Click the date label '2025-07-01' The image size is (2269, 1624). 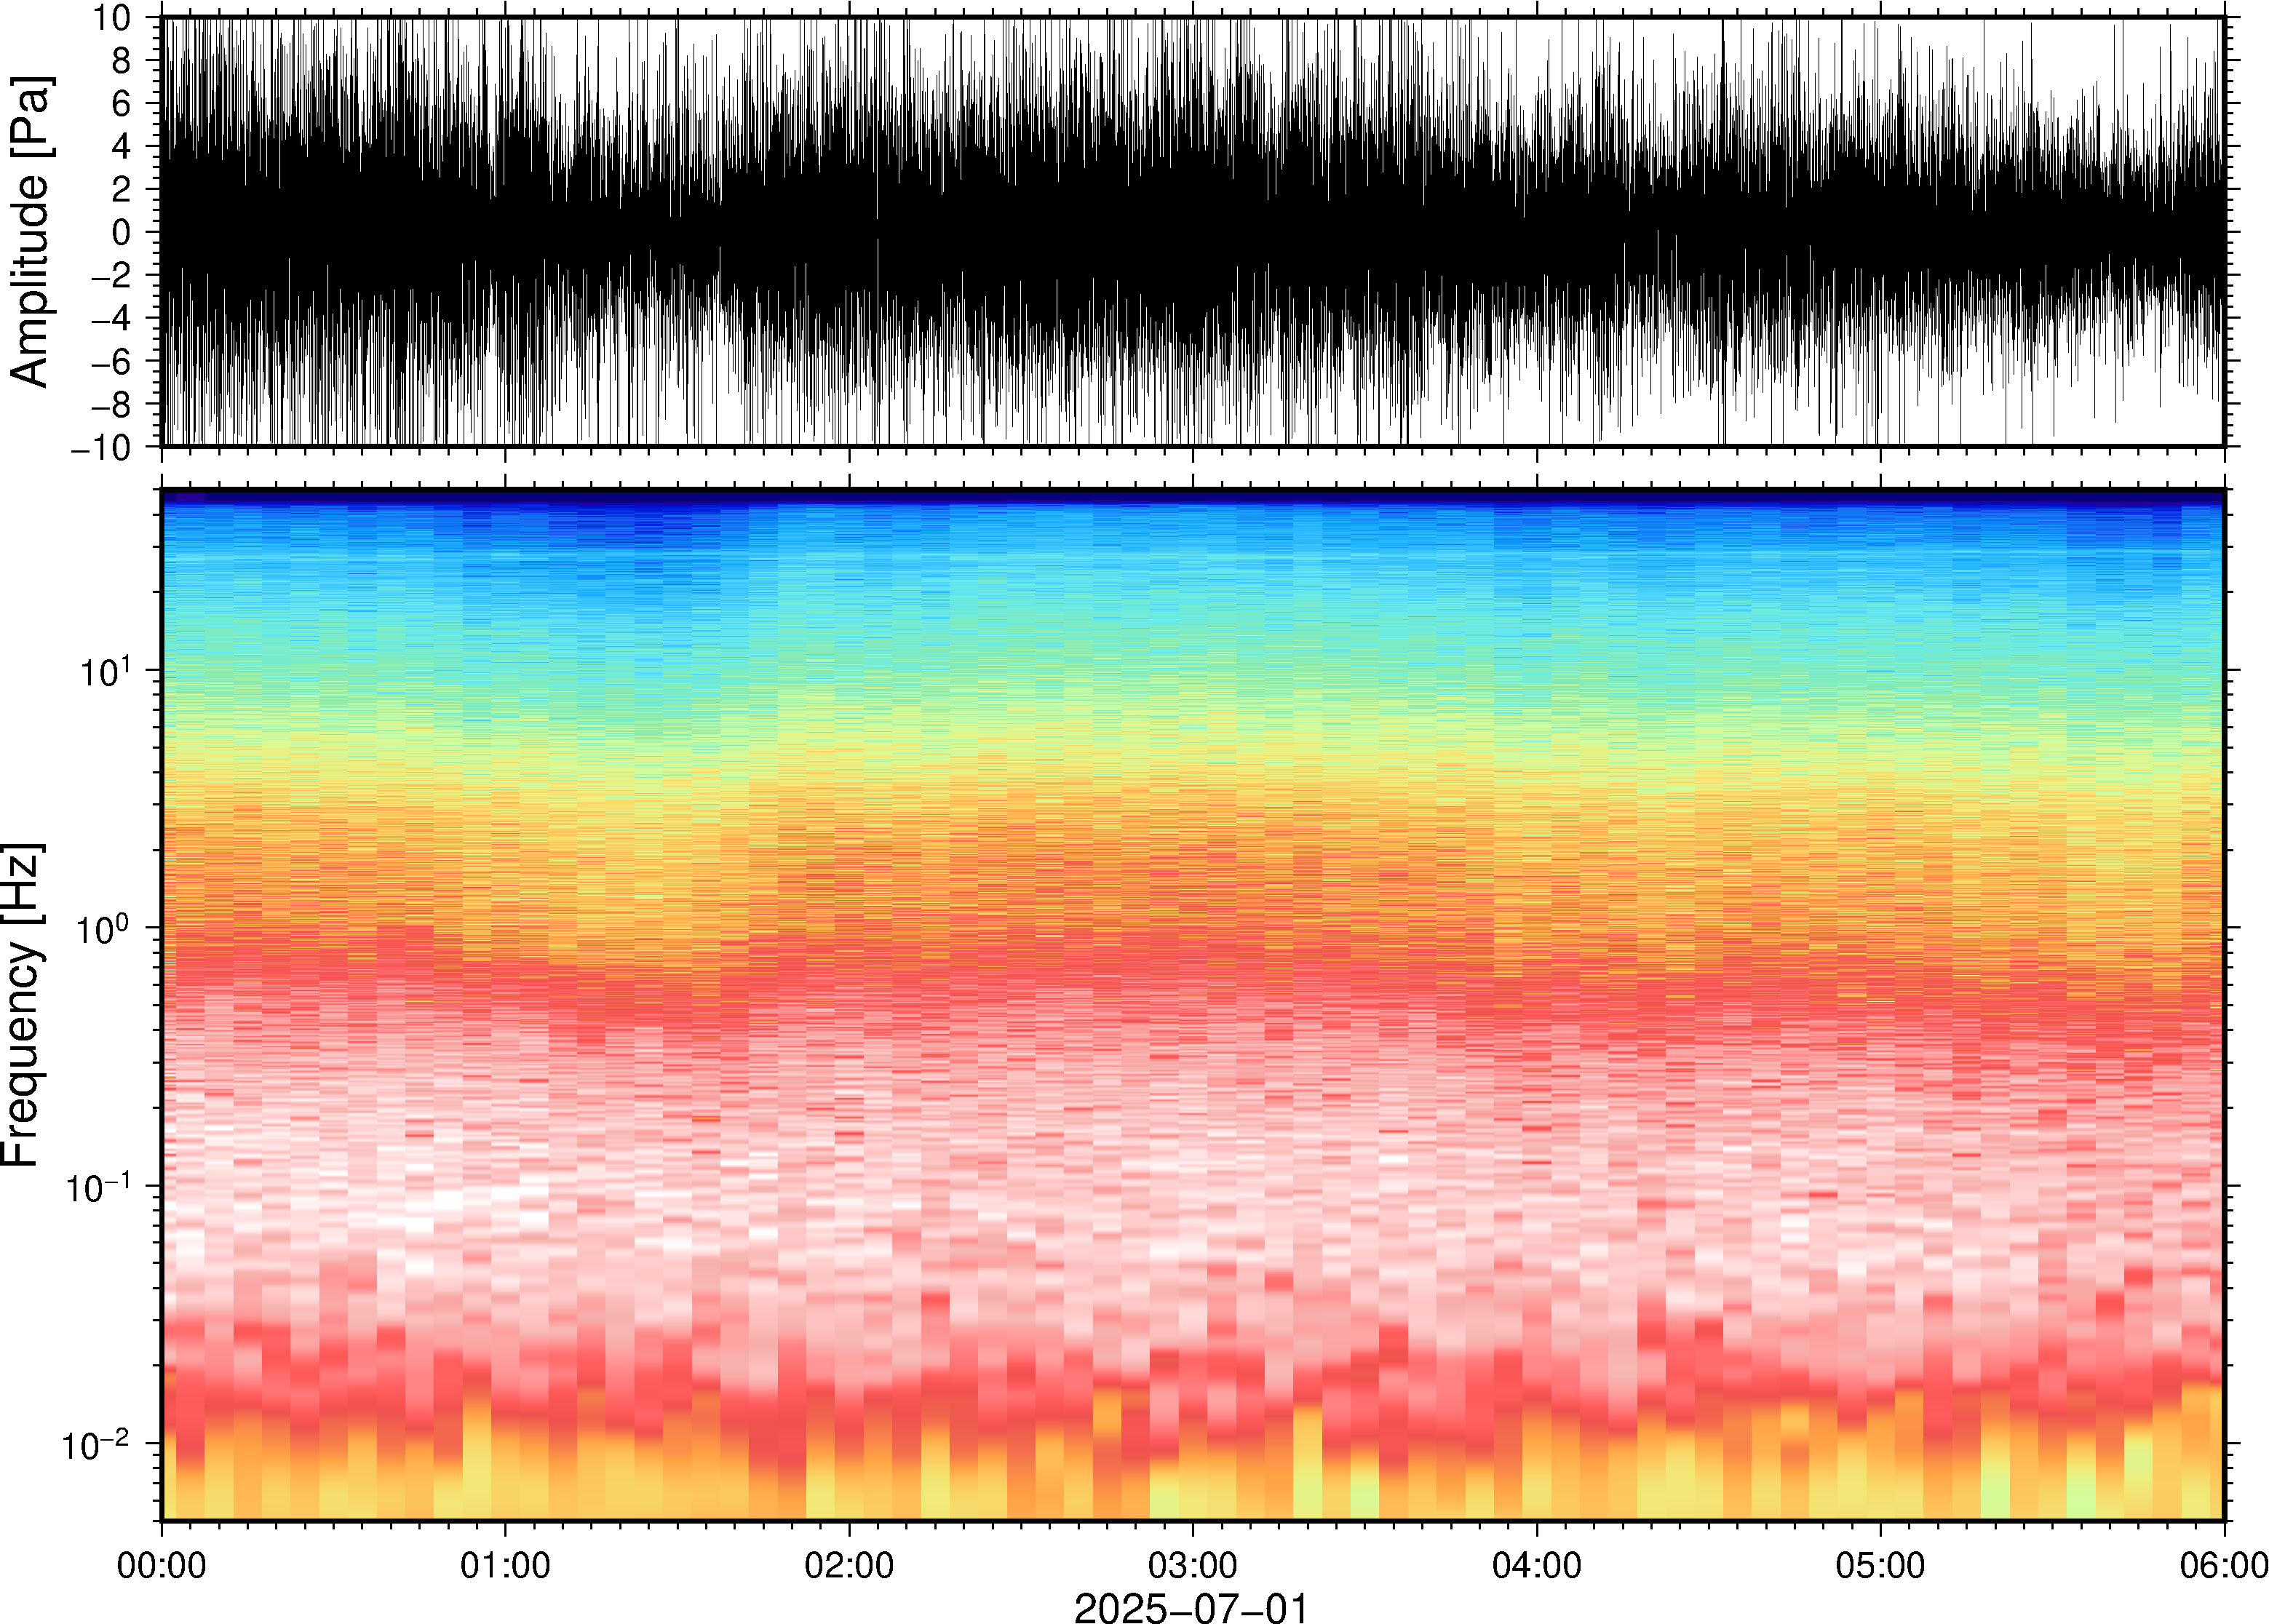1191,1609
